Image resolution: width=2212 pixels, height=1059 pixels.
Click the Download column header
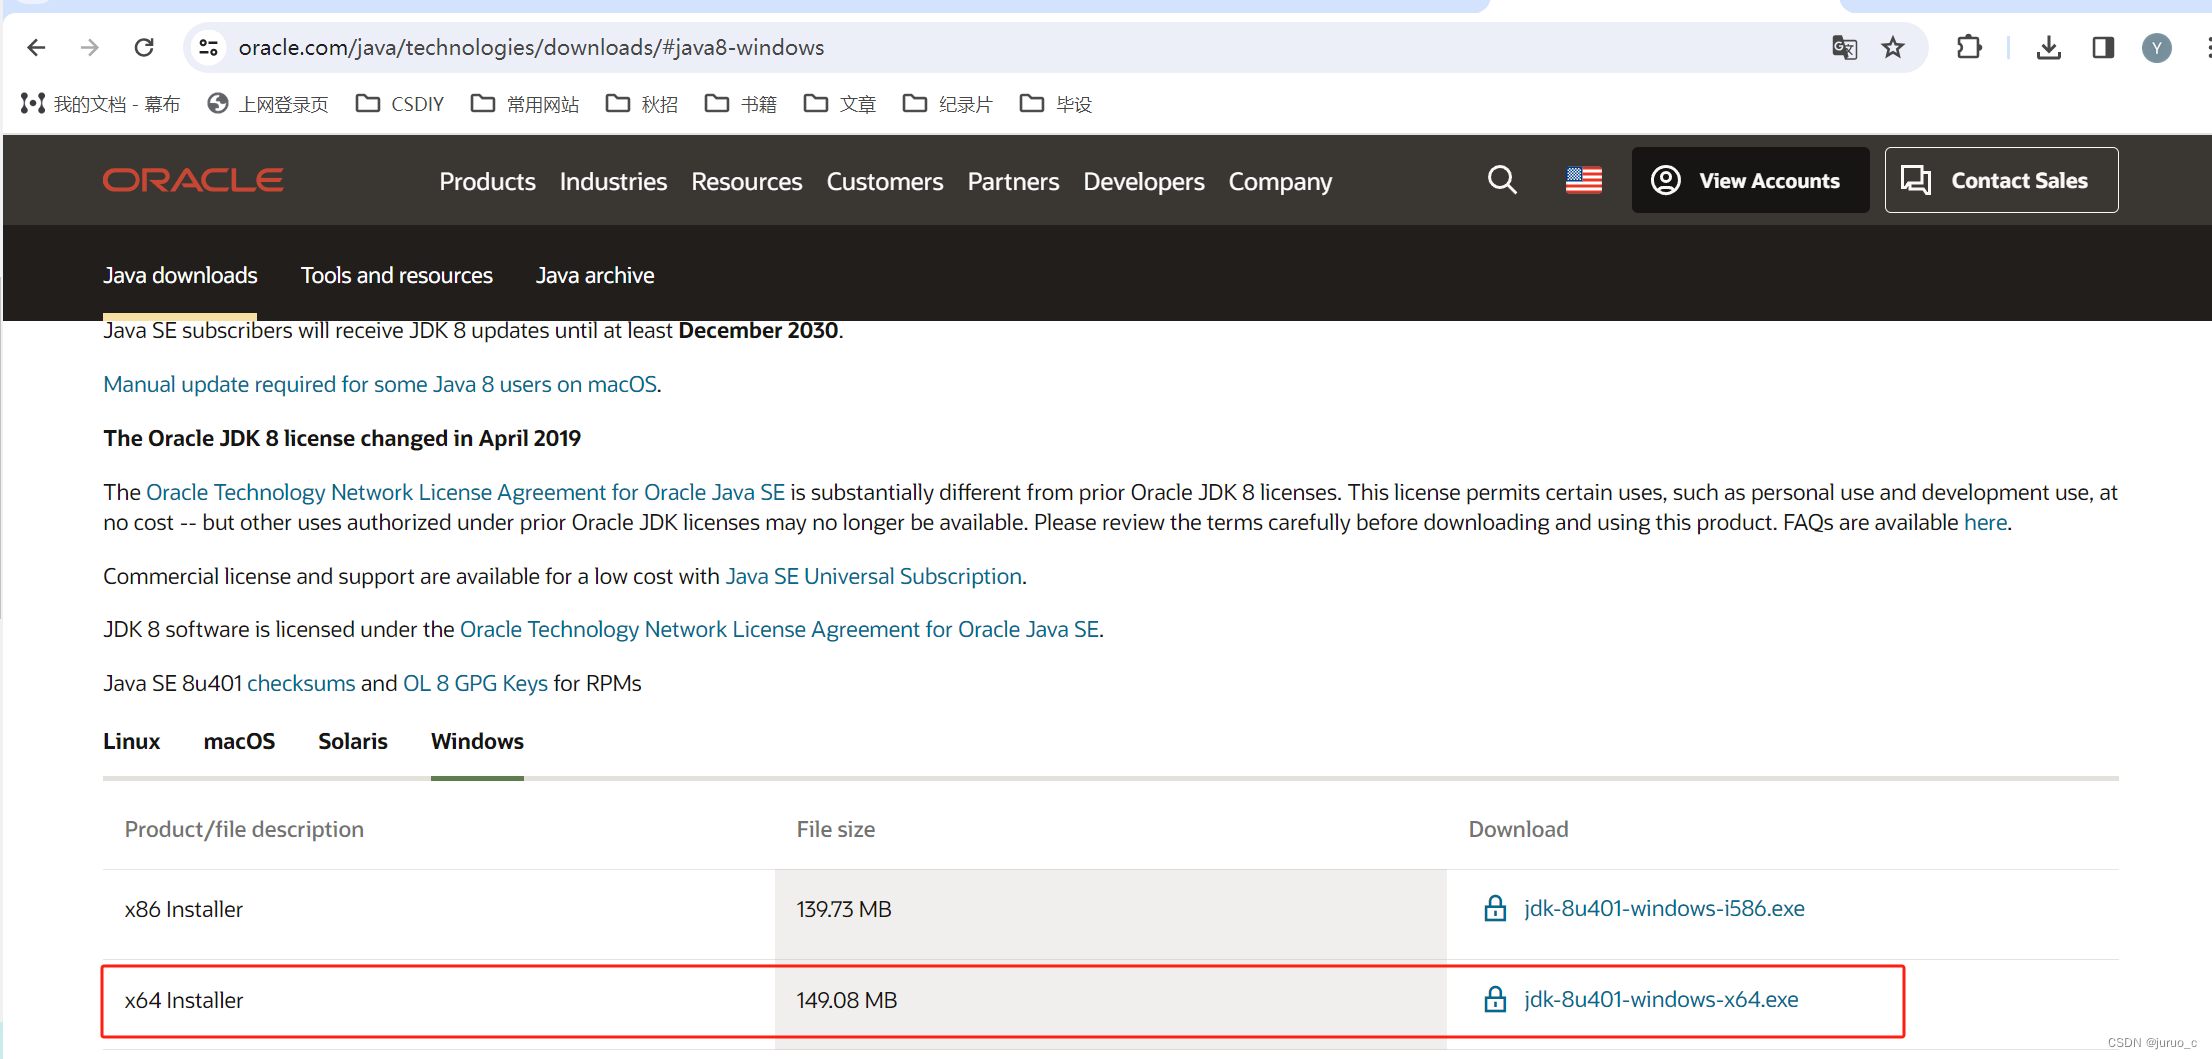point(1518,829)
